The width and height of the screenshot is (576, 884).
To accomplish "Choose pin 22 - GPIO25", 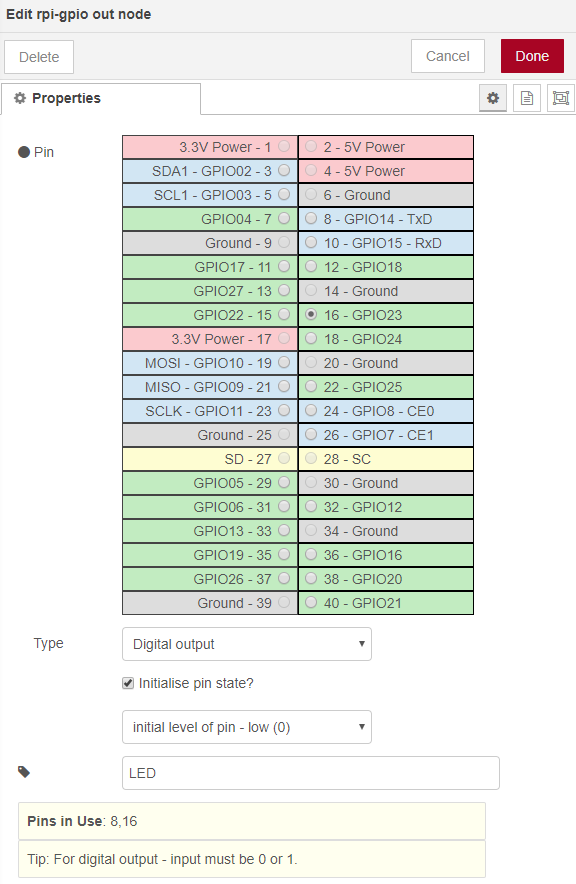I will 311,386.
